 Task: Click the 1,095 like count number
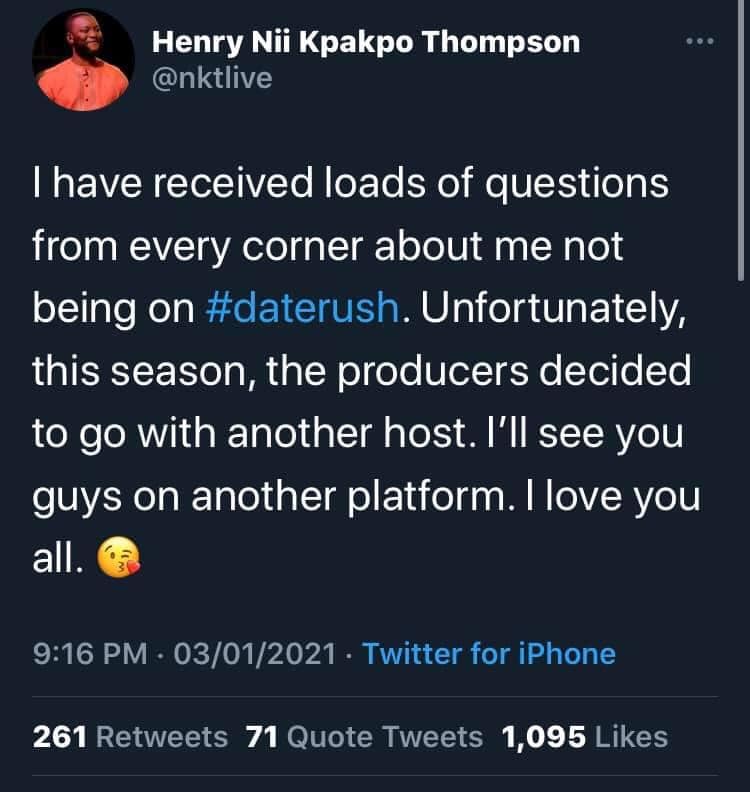click(544, 737)
